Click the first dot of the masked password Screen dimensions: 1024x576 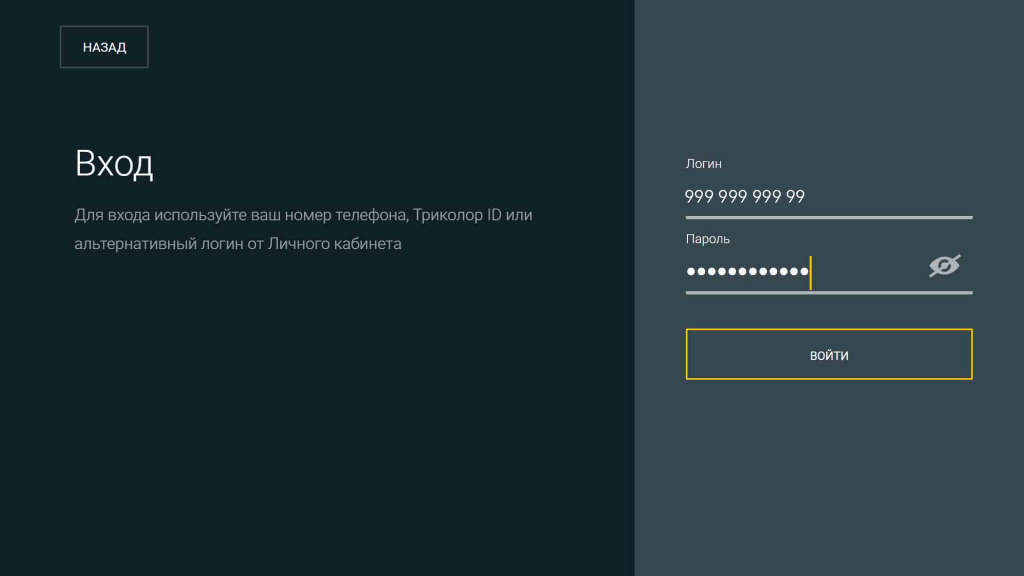(691, 272)
